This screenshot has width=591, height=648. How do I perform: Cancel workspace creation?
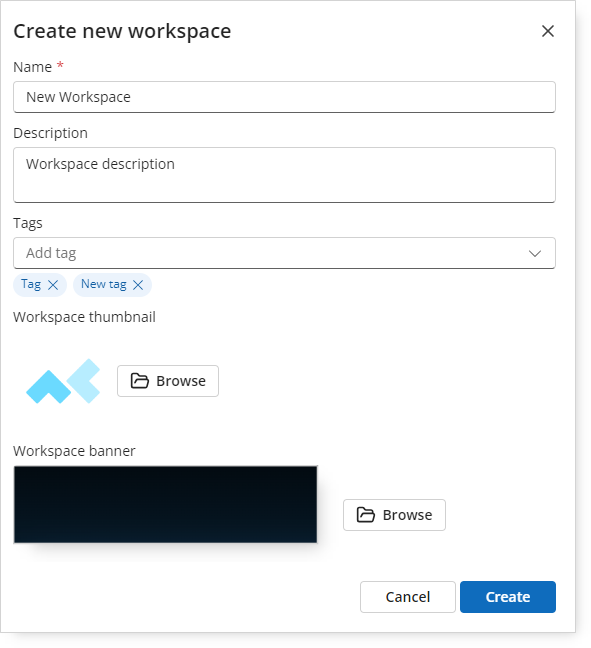point(408,597)
